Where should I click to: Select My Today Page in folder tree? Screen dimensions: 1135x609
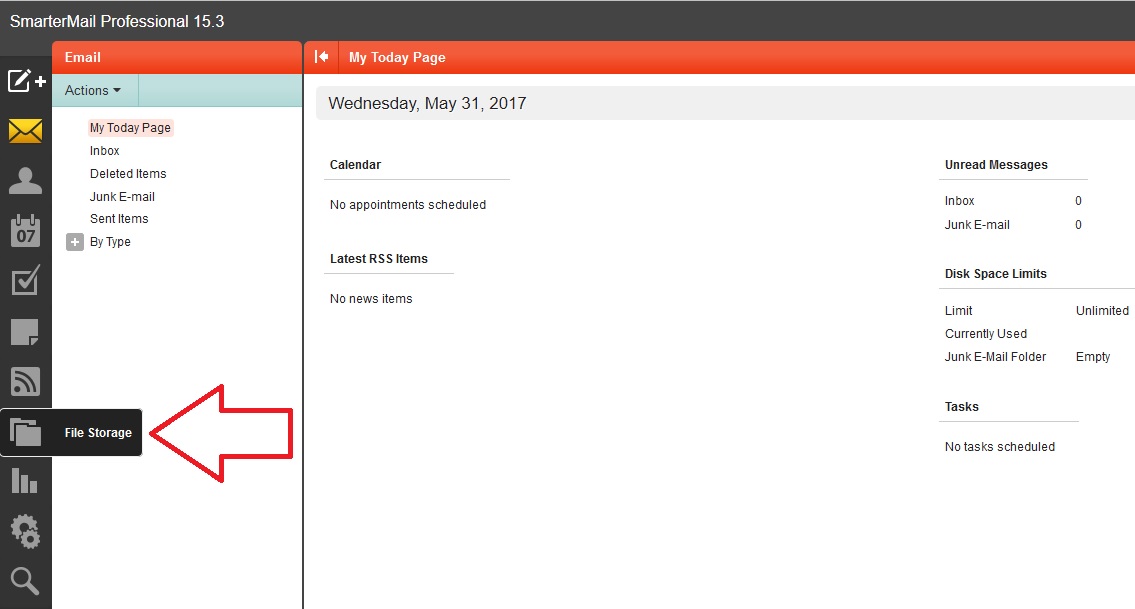(130, 128)
